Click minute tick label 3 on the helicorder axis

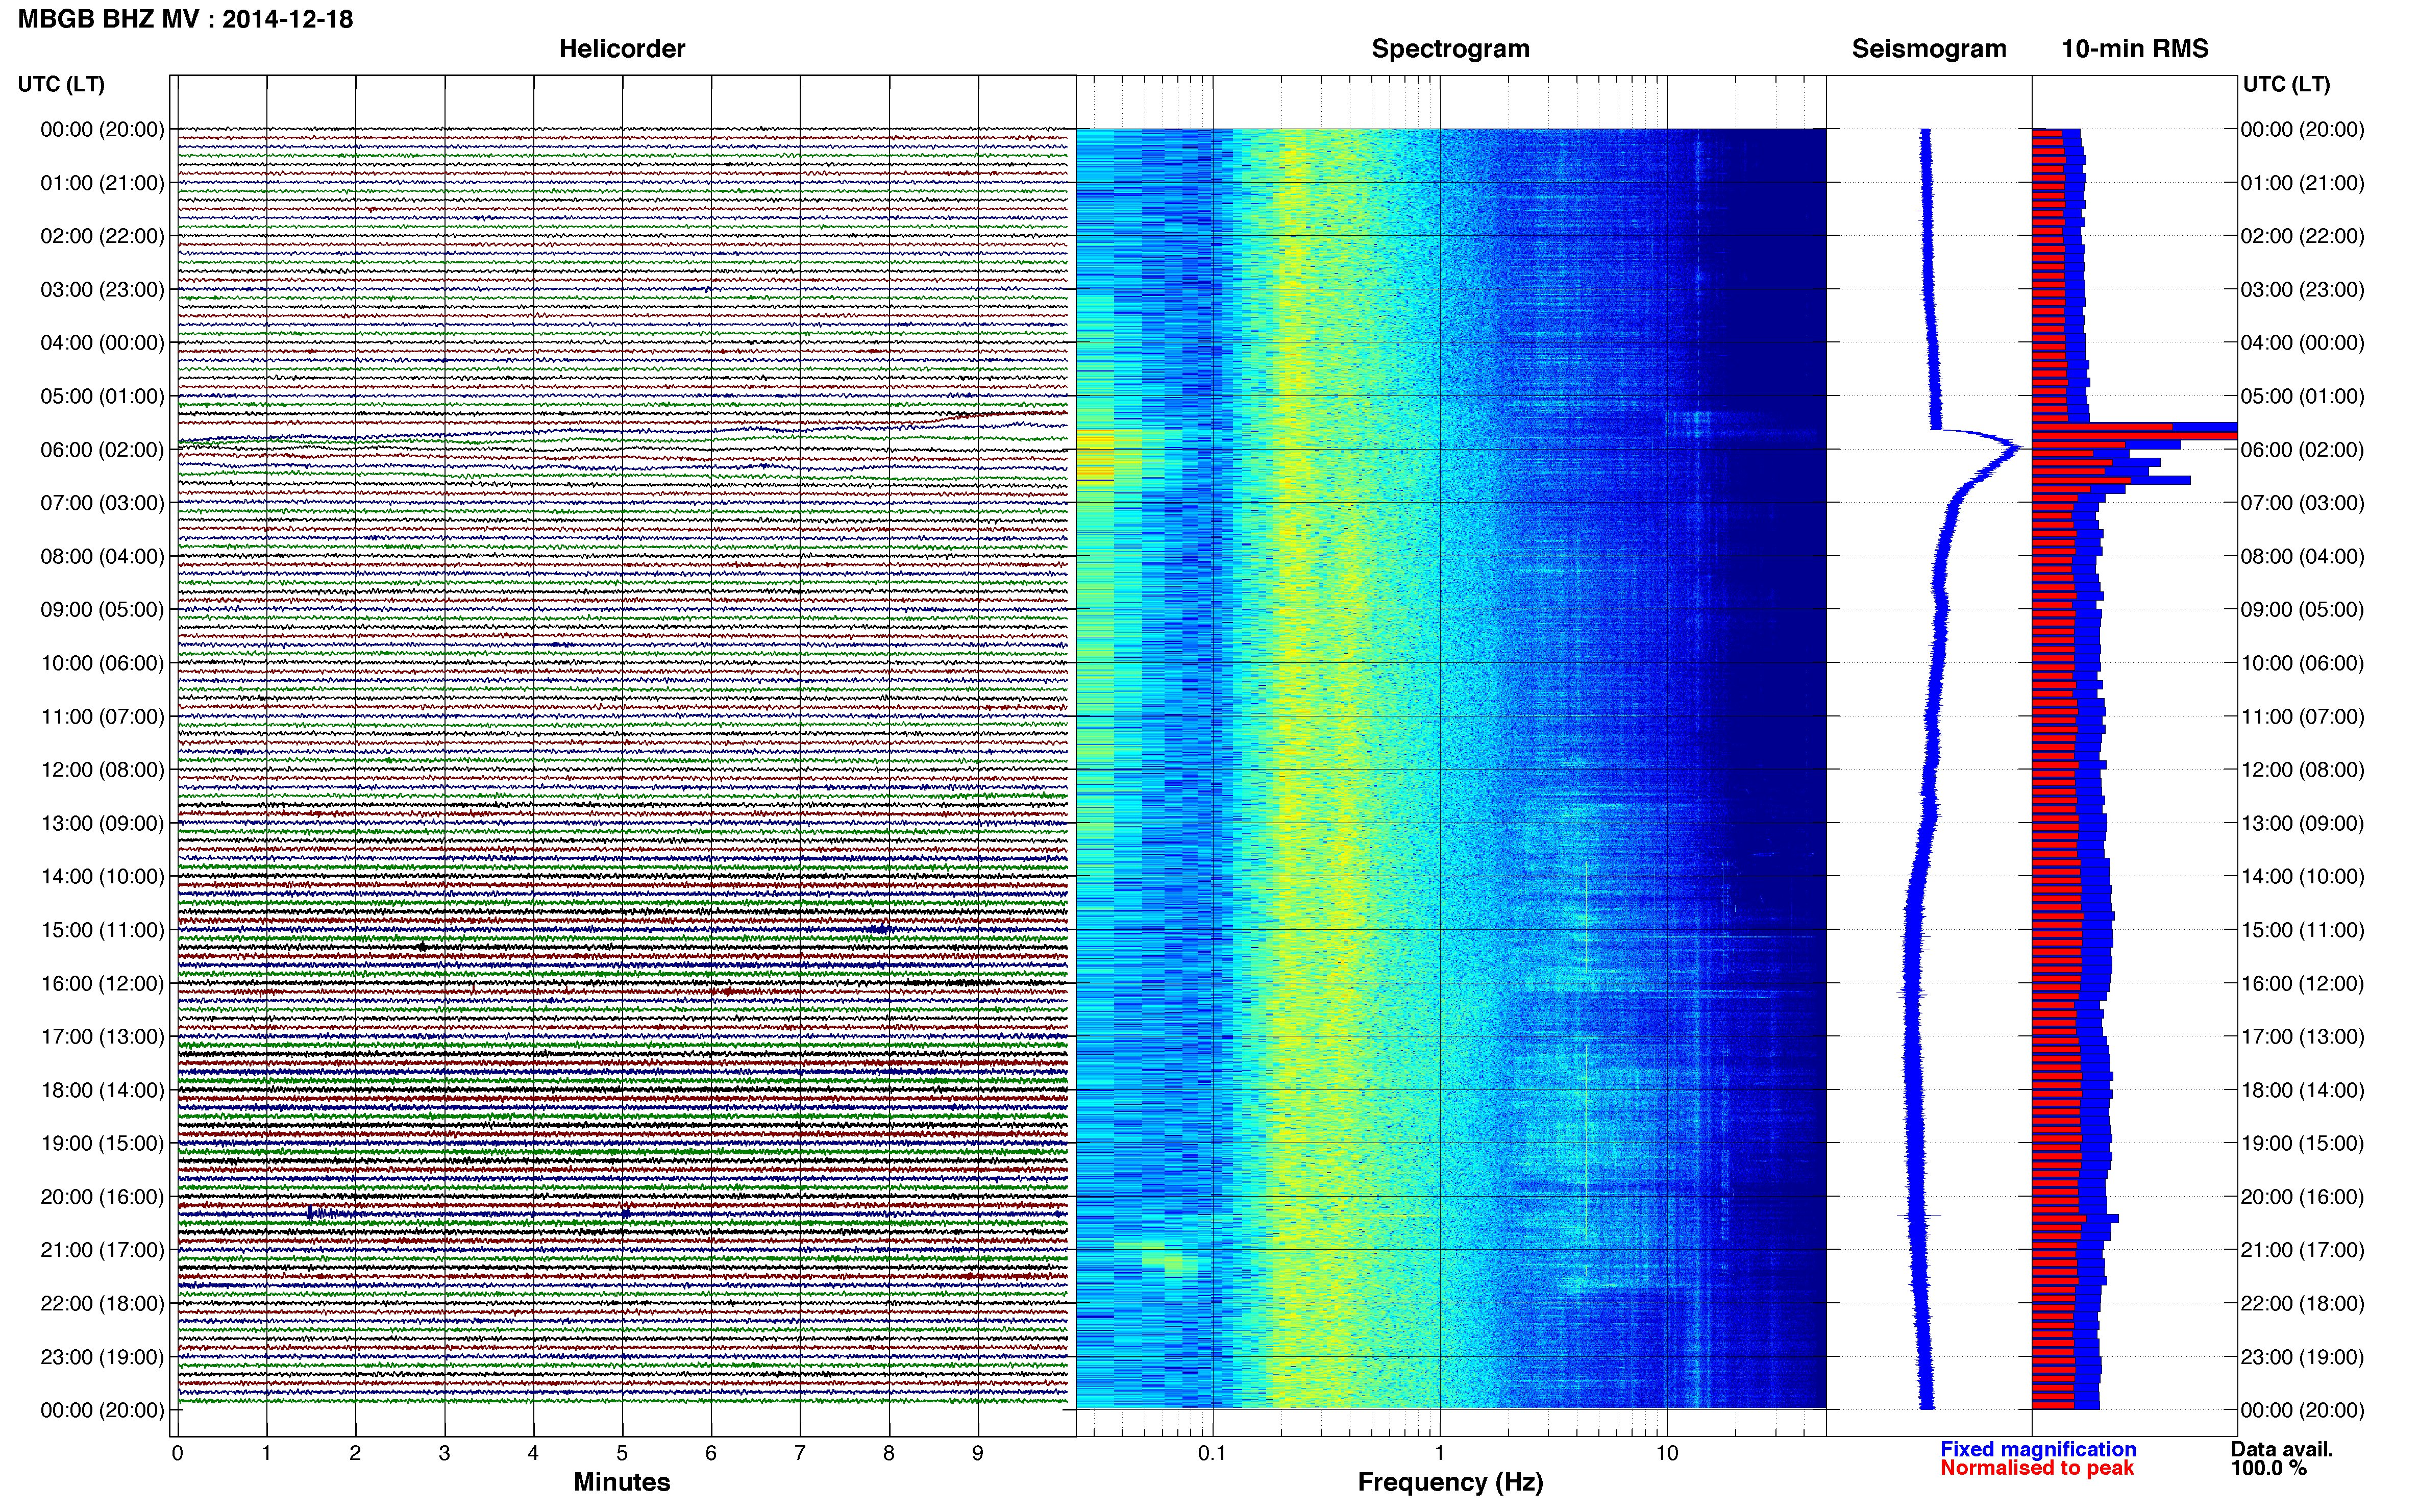(444, 1453)
